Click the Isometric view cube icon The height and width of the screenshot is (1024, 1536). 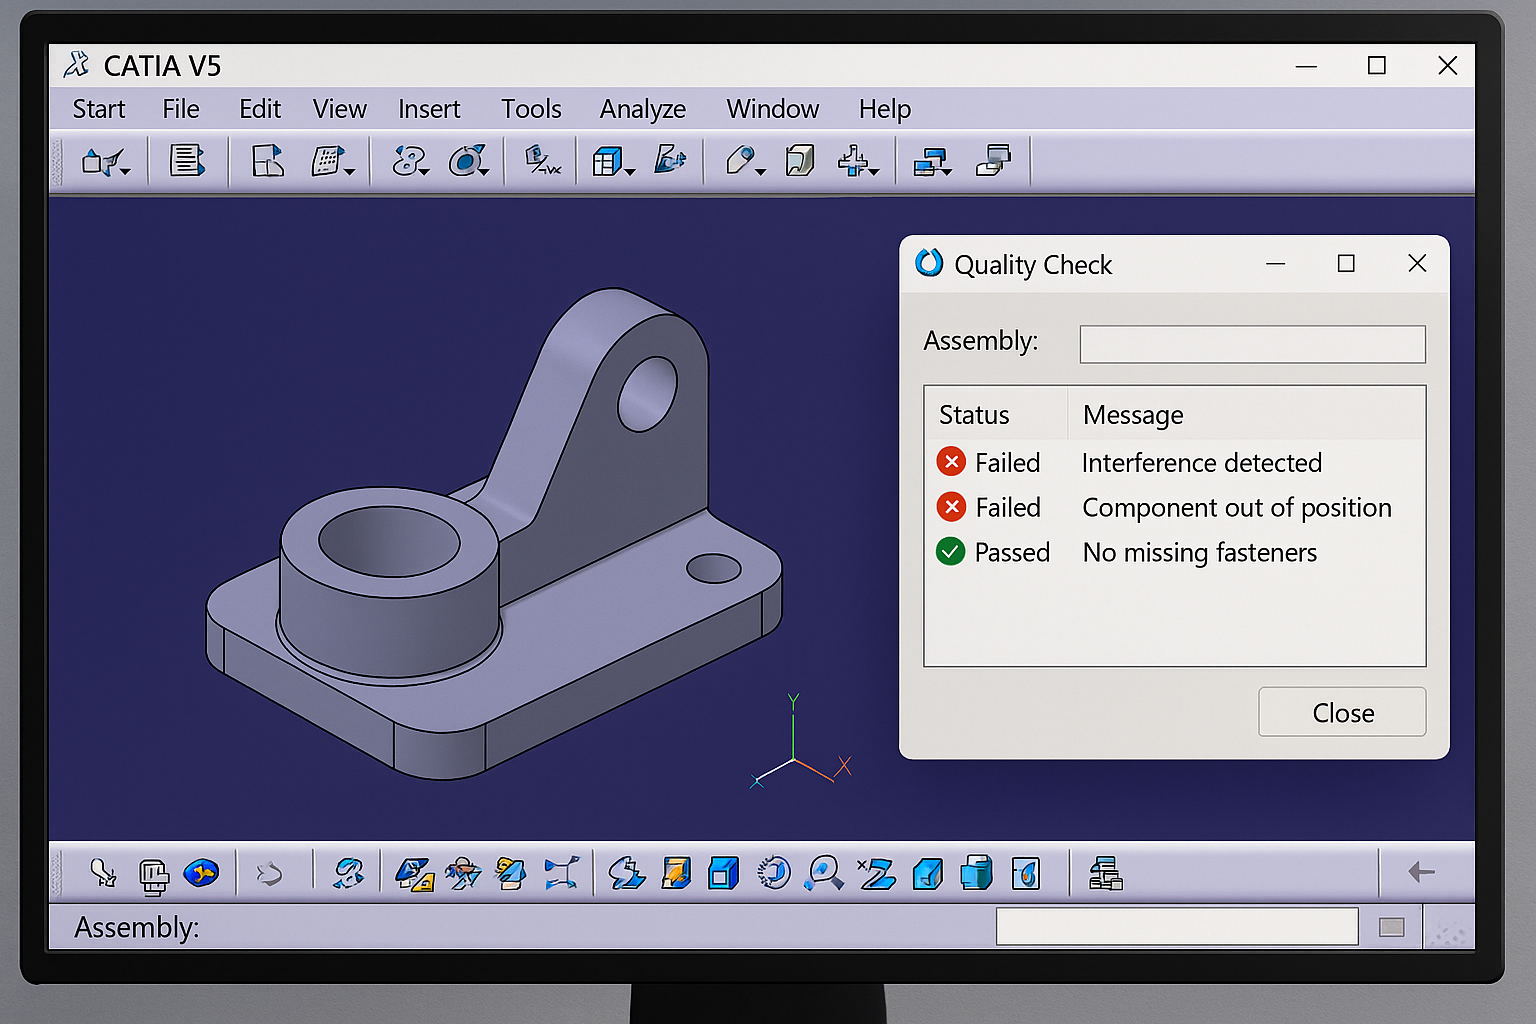pyautogui.click(x=724, y=873)
